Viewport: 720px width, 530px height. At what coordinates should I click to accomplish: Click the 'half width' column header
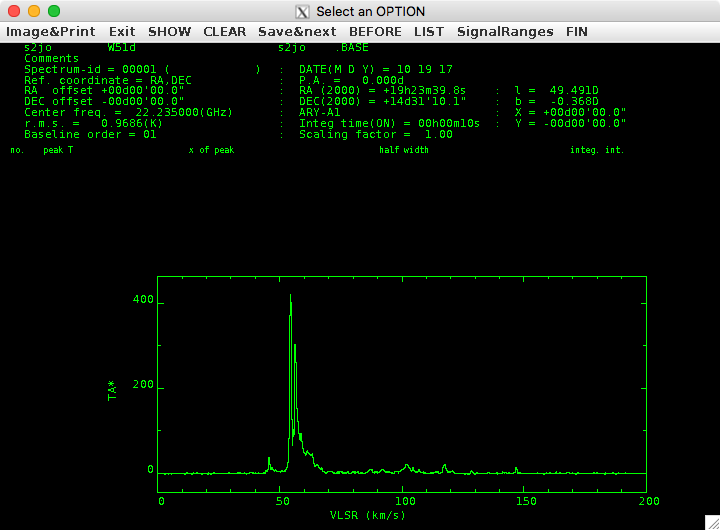[x=404, y=150]
